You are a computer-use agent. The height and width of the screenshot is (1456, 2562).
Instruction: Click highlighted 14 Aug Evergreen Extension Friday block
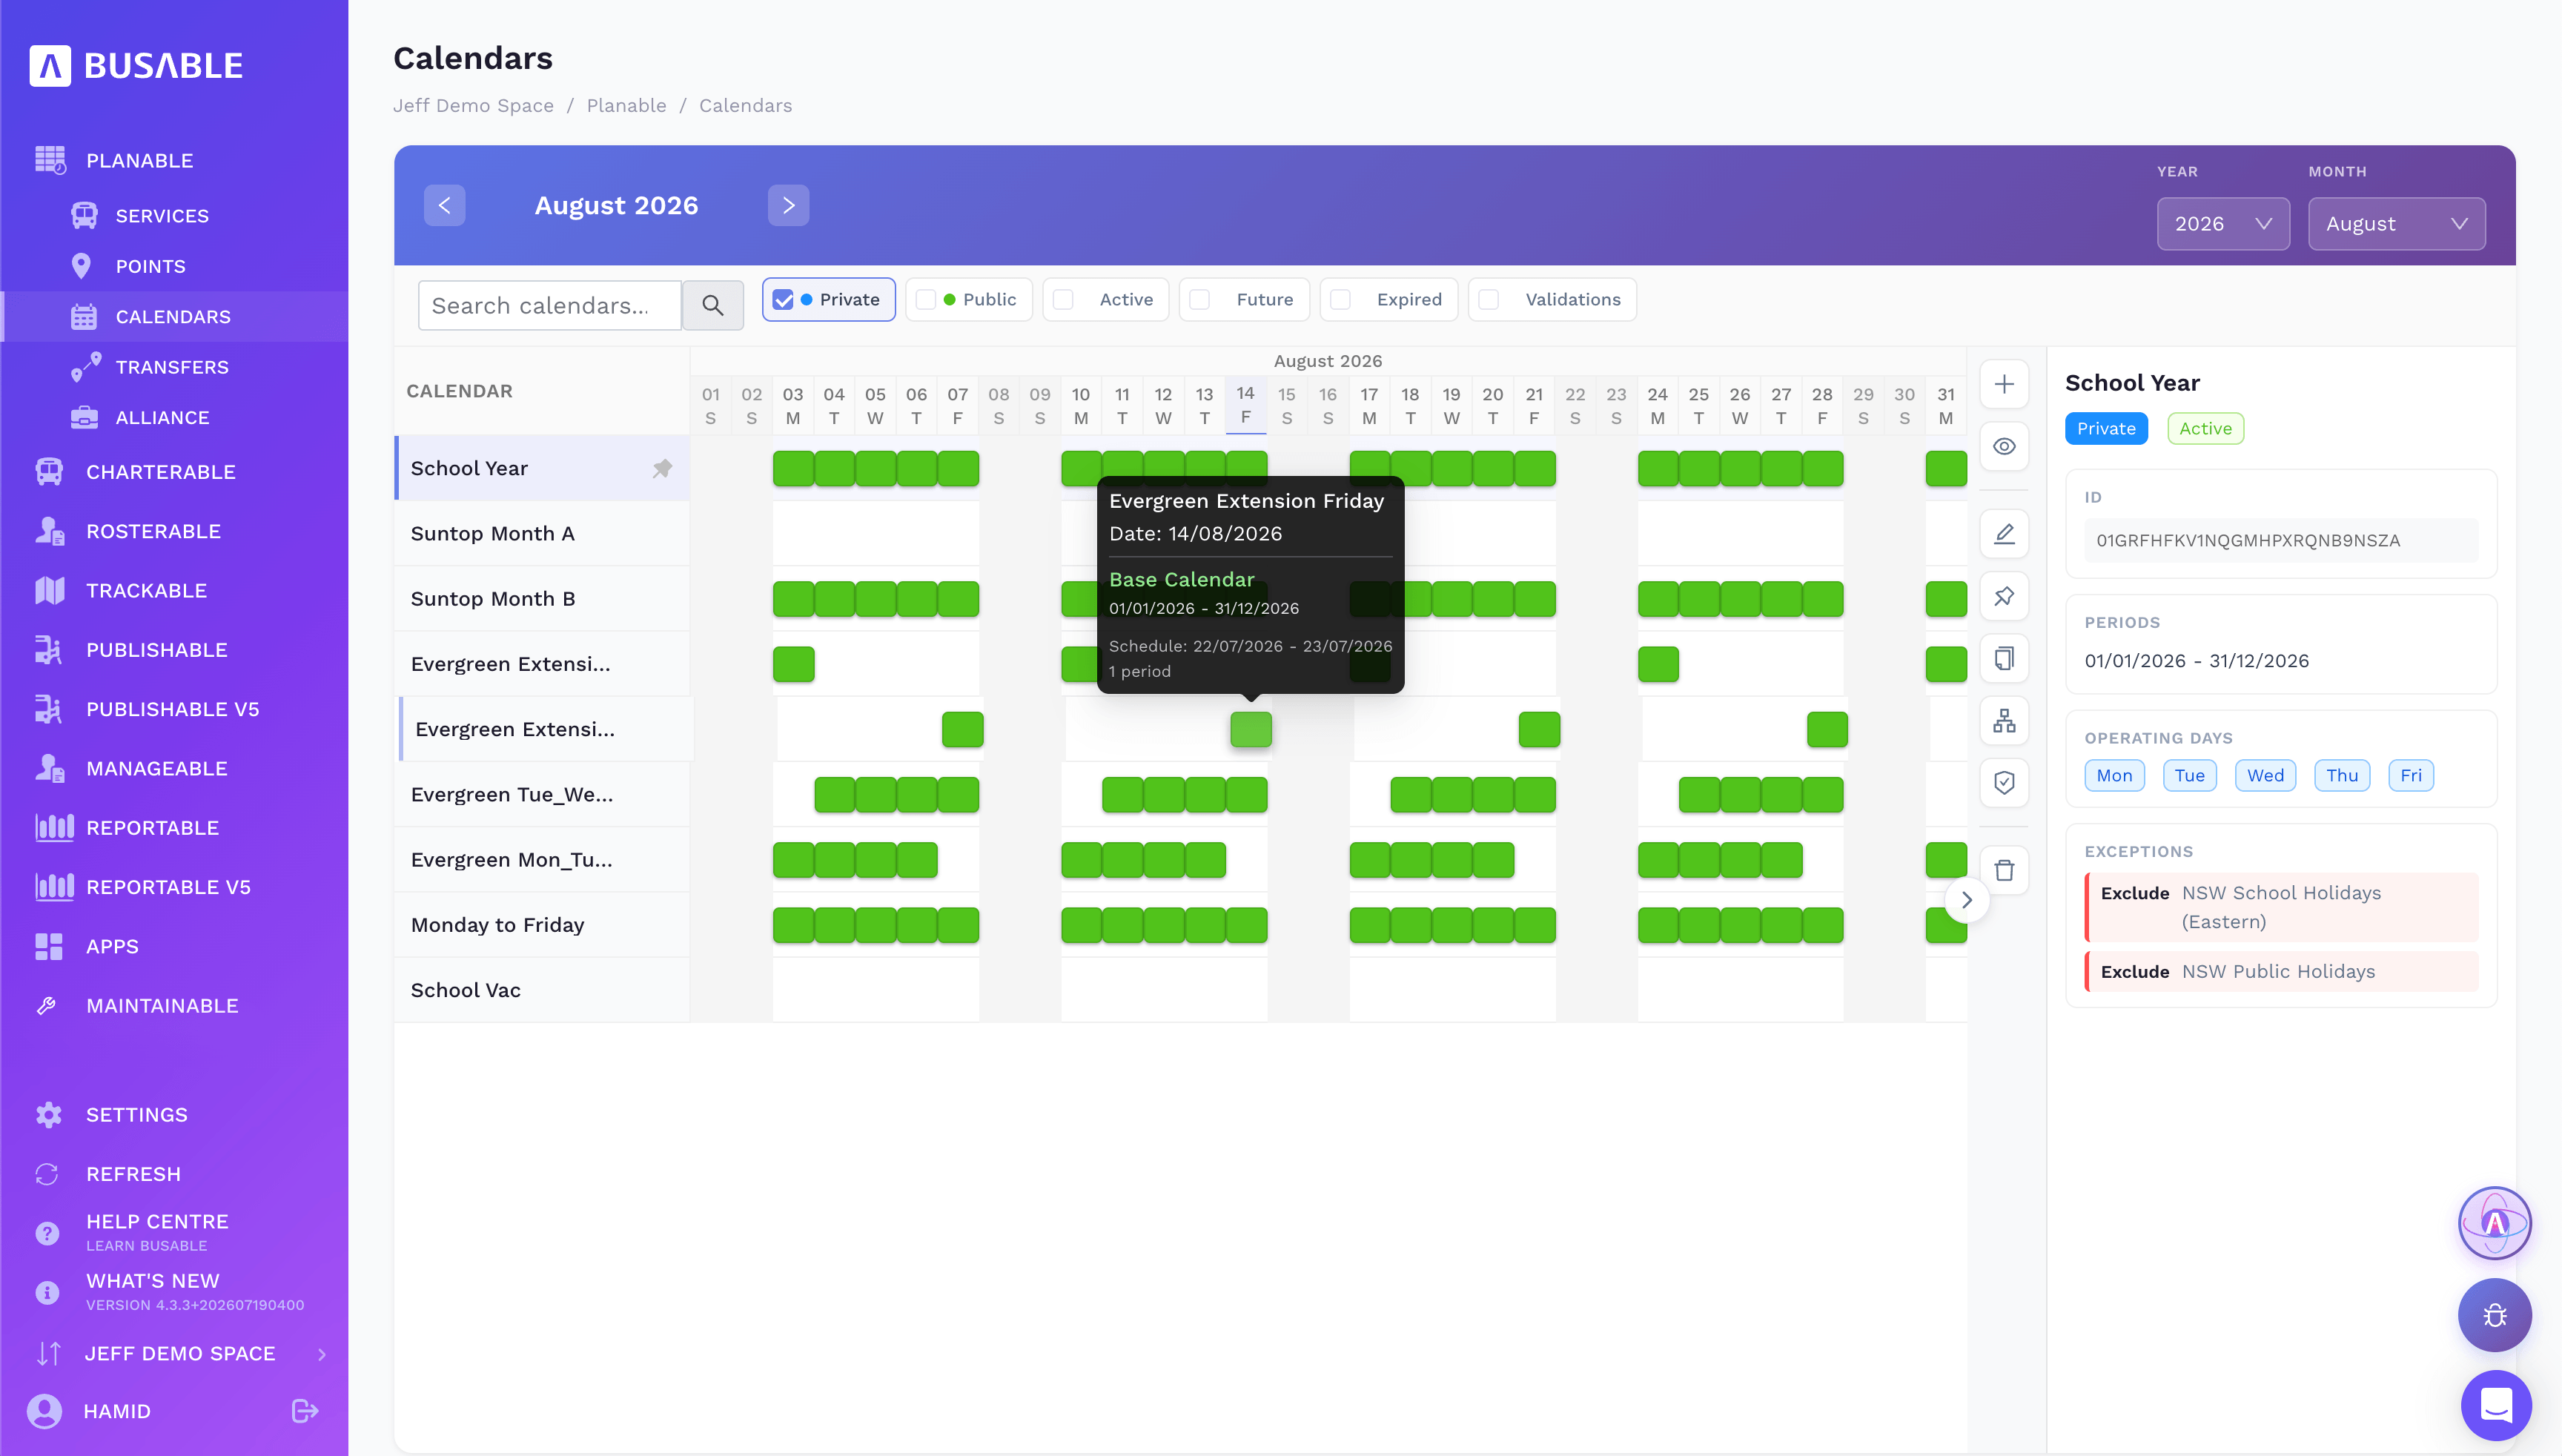1250,729
